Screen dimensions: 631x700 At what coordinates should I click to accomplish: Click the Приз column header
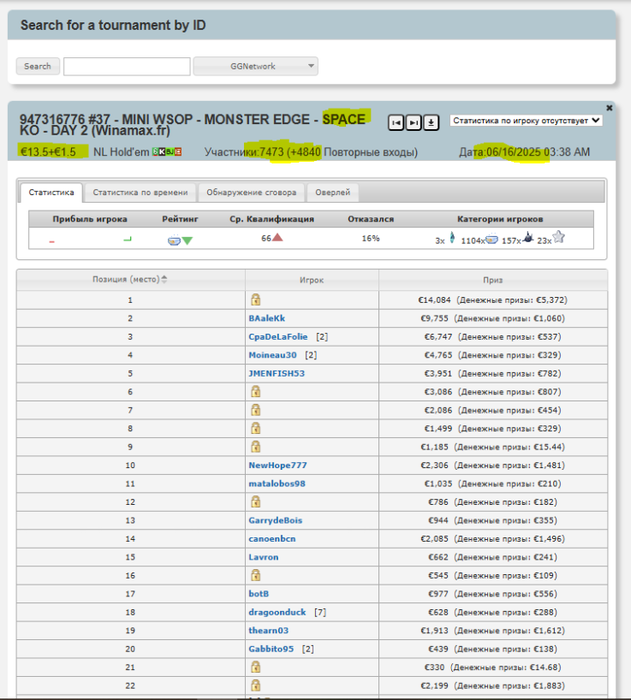[493, 280]
